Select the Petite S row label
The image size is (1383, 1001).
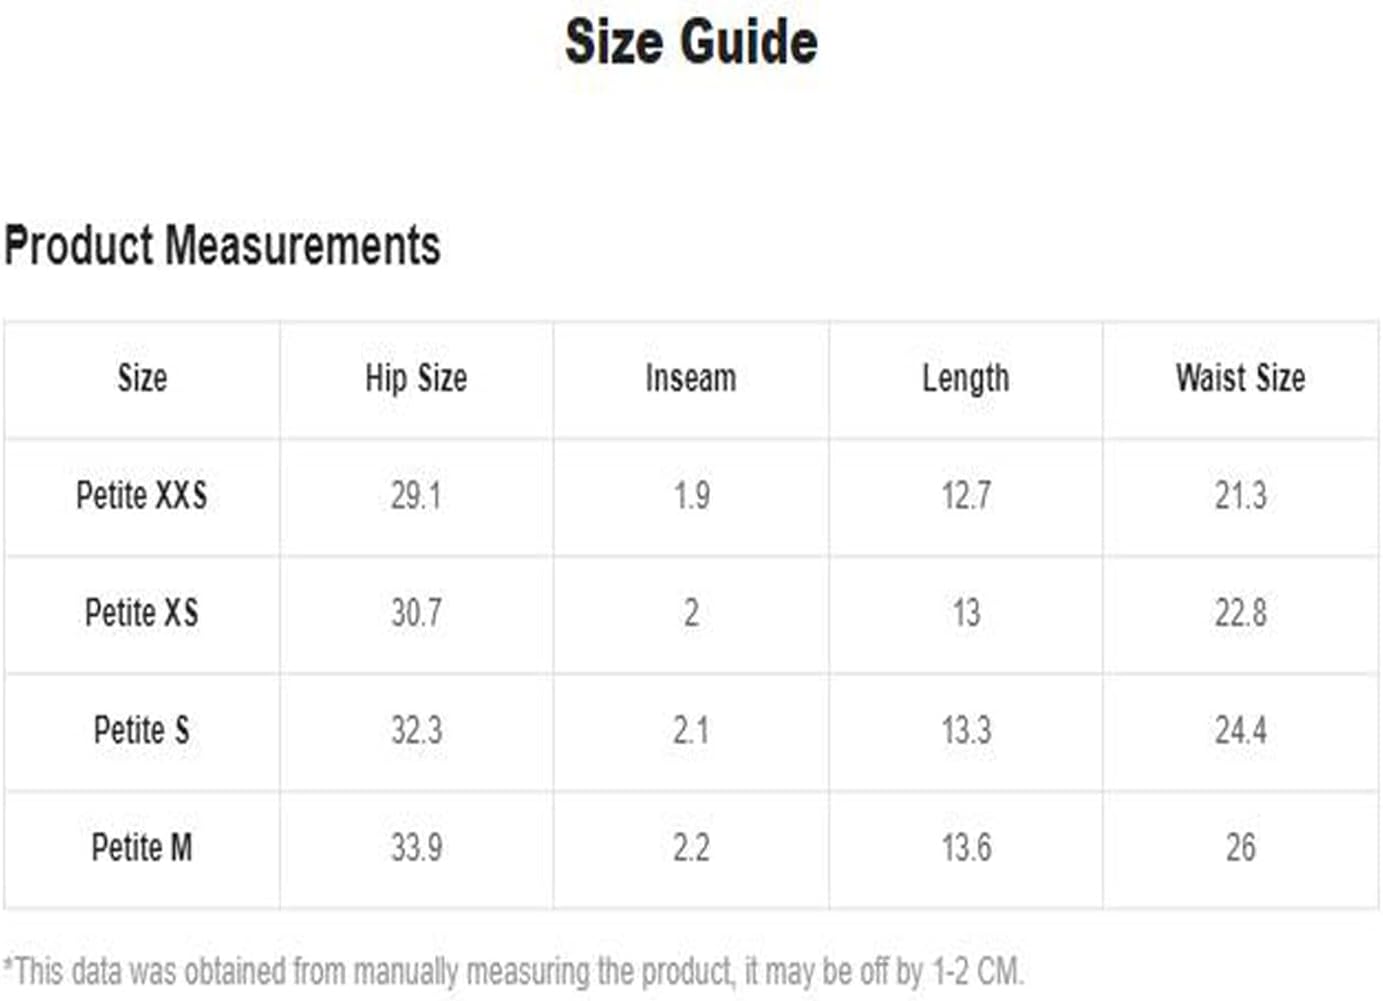click(142, 730)
